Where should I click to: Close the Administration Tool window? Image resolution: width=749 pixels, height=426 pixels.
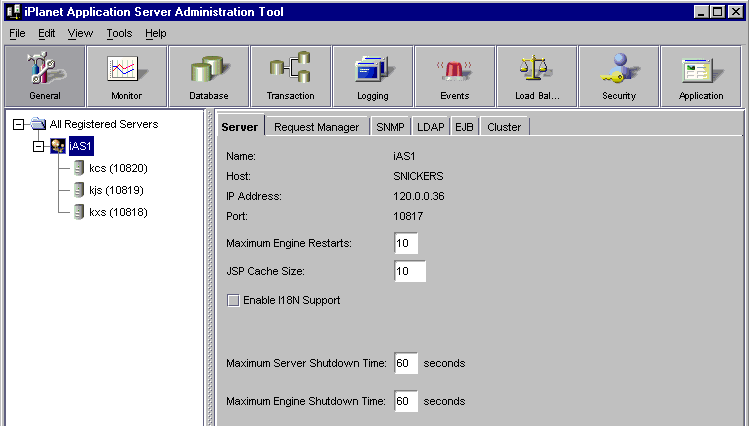coord(736,12)
